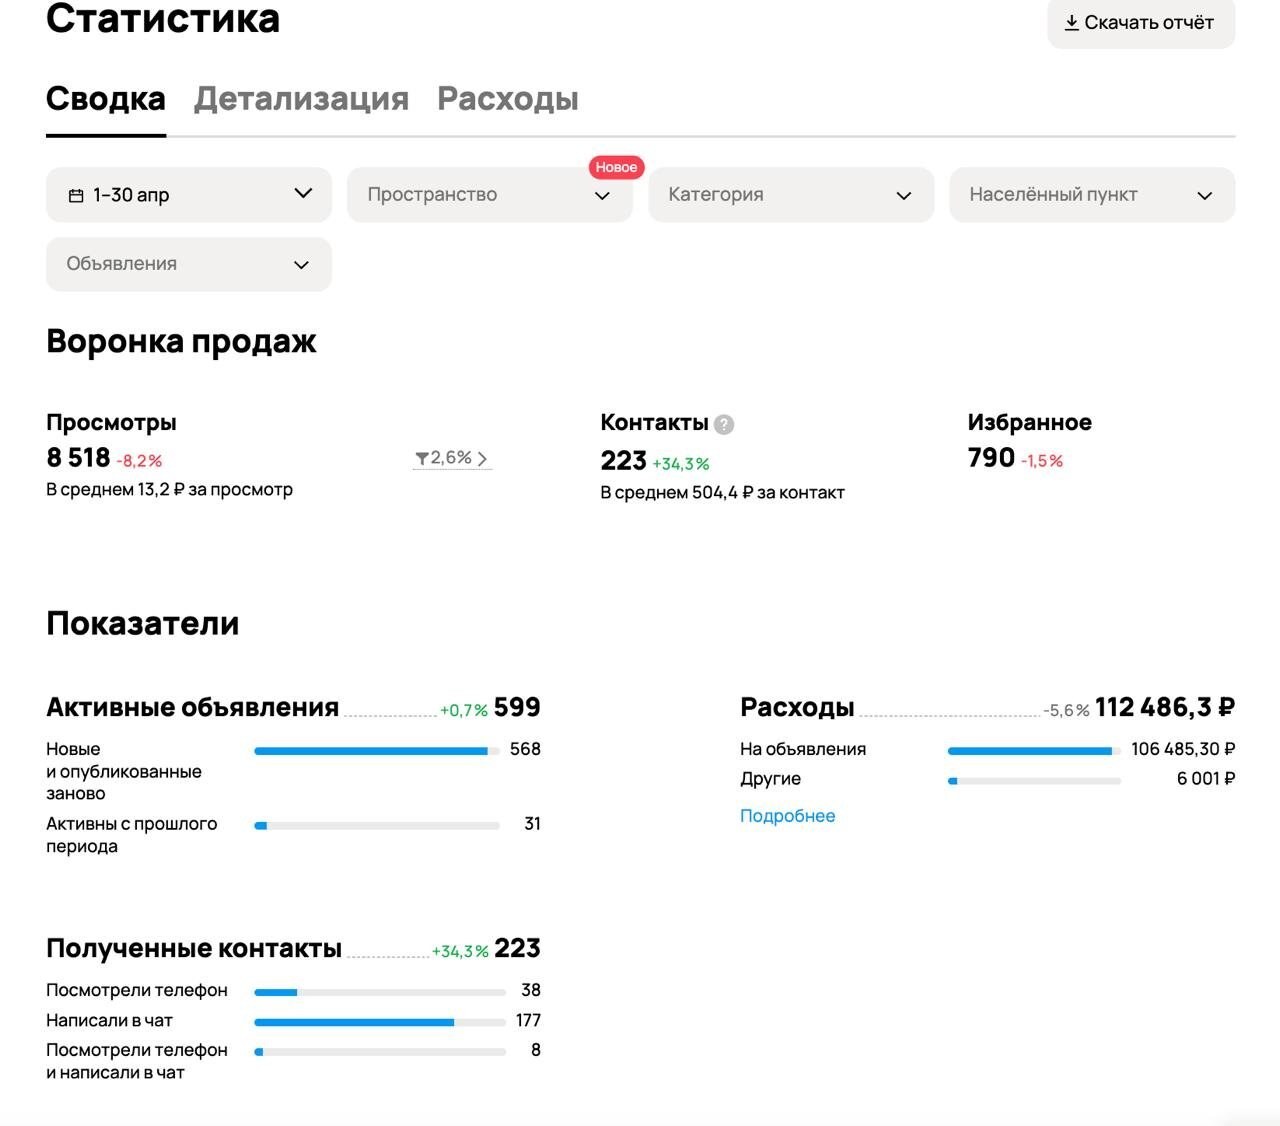
Task: Click the calendar icon in date filter
Action: click(x=76, y=195)
